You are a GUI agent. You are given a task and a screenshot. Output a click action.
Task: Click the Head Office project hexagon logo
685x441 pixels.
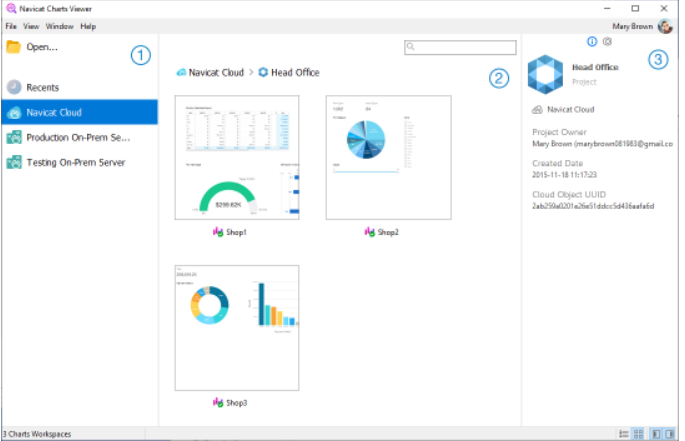(545, 74)
